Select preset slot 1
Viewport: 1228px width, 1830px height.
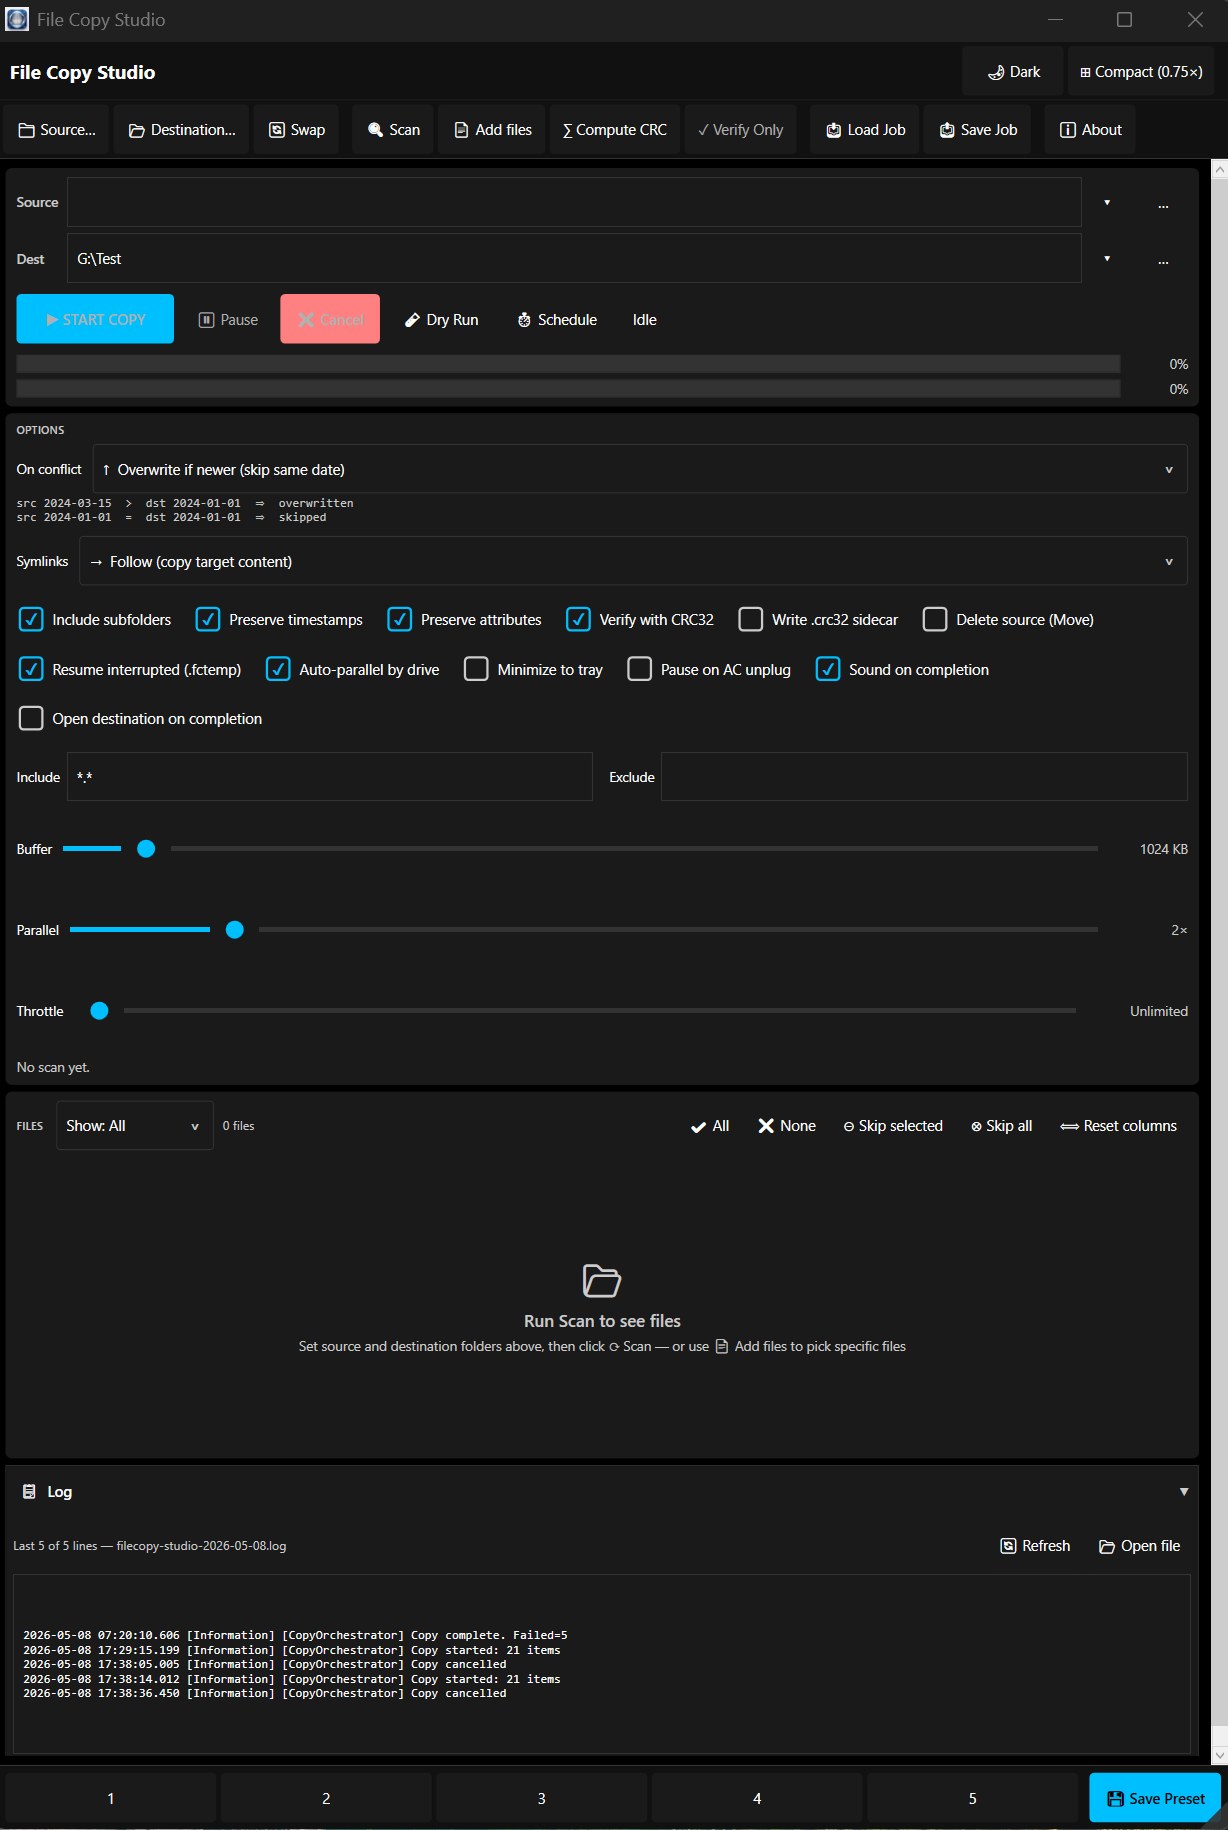111,1798
